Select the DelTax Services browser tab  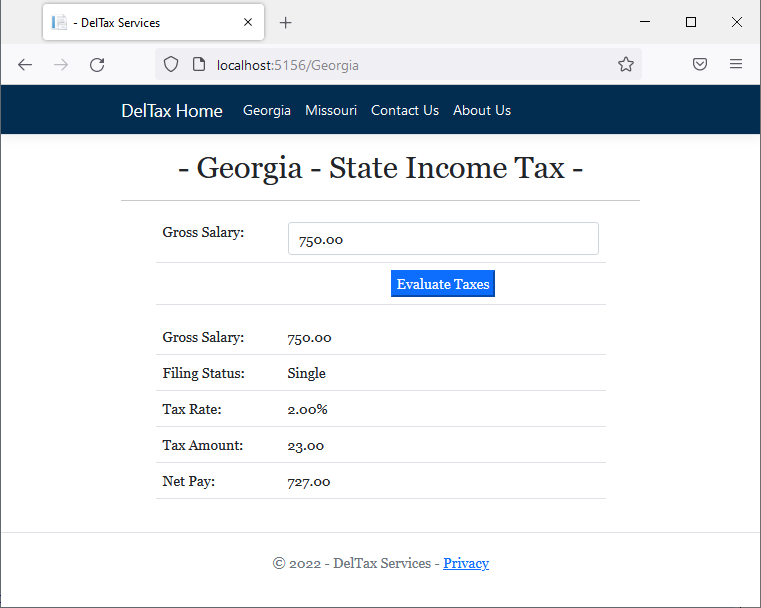click(153, 22)
